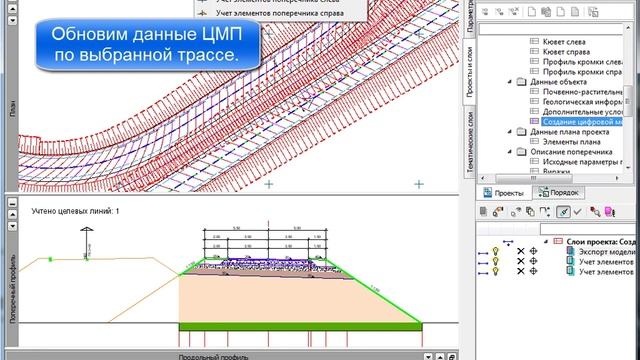The image size is (640, 360).
Task: Toggle lightbulb visibility for Экспорт модели layer
Action: pyautogui.click(x=496, y=251)
